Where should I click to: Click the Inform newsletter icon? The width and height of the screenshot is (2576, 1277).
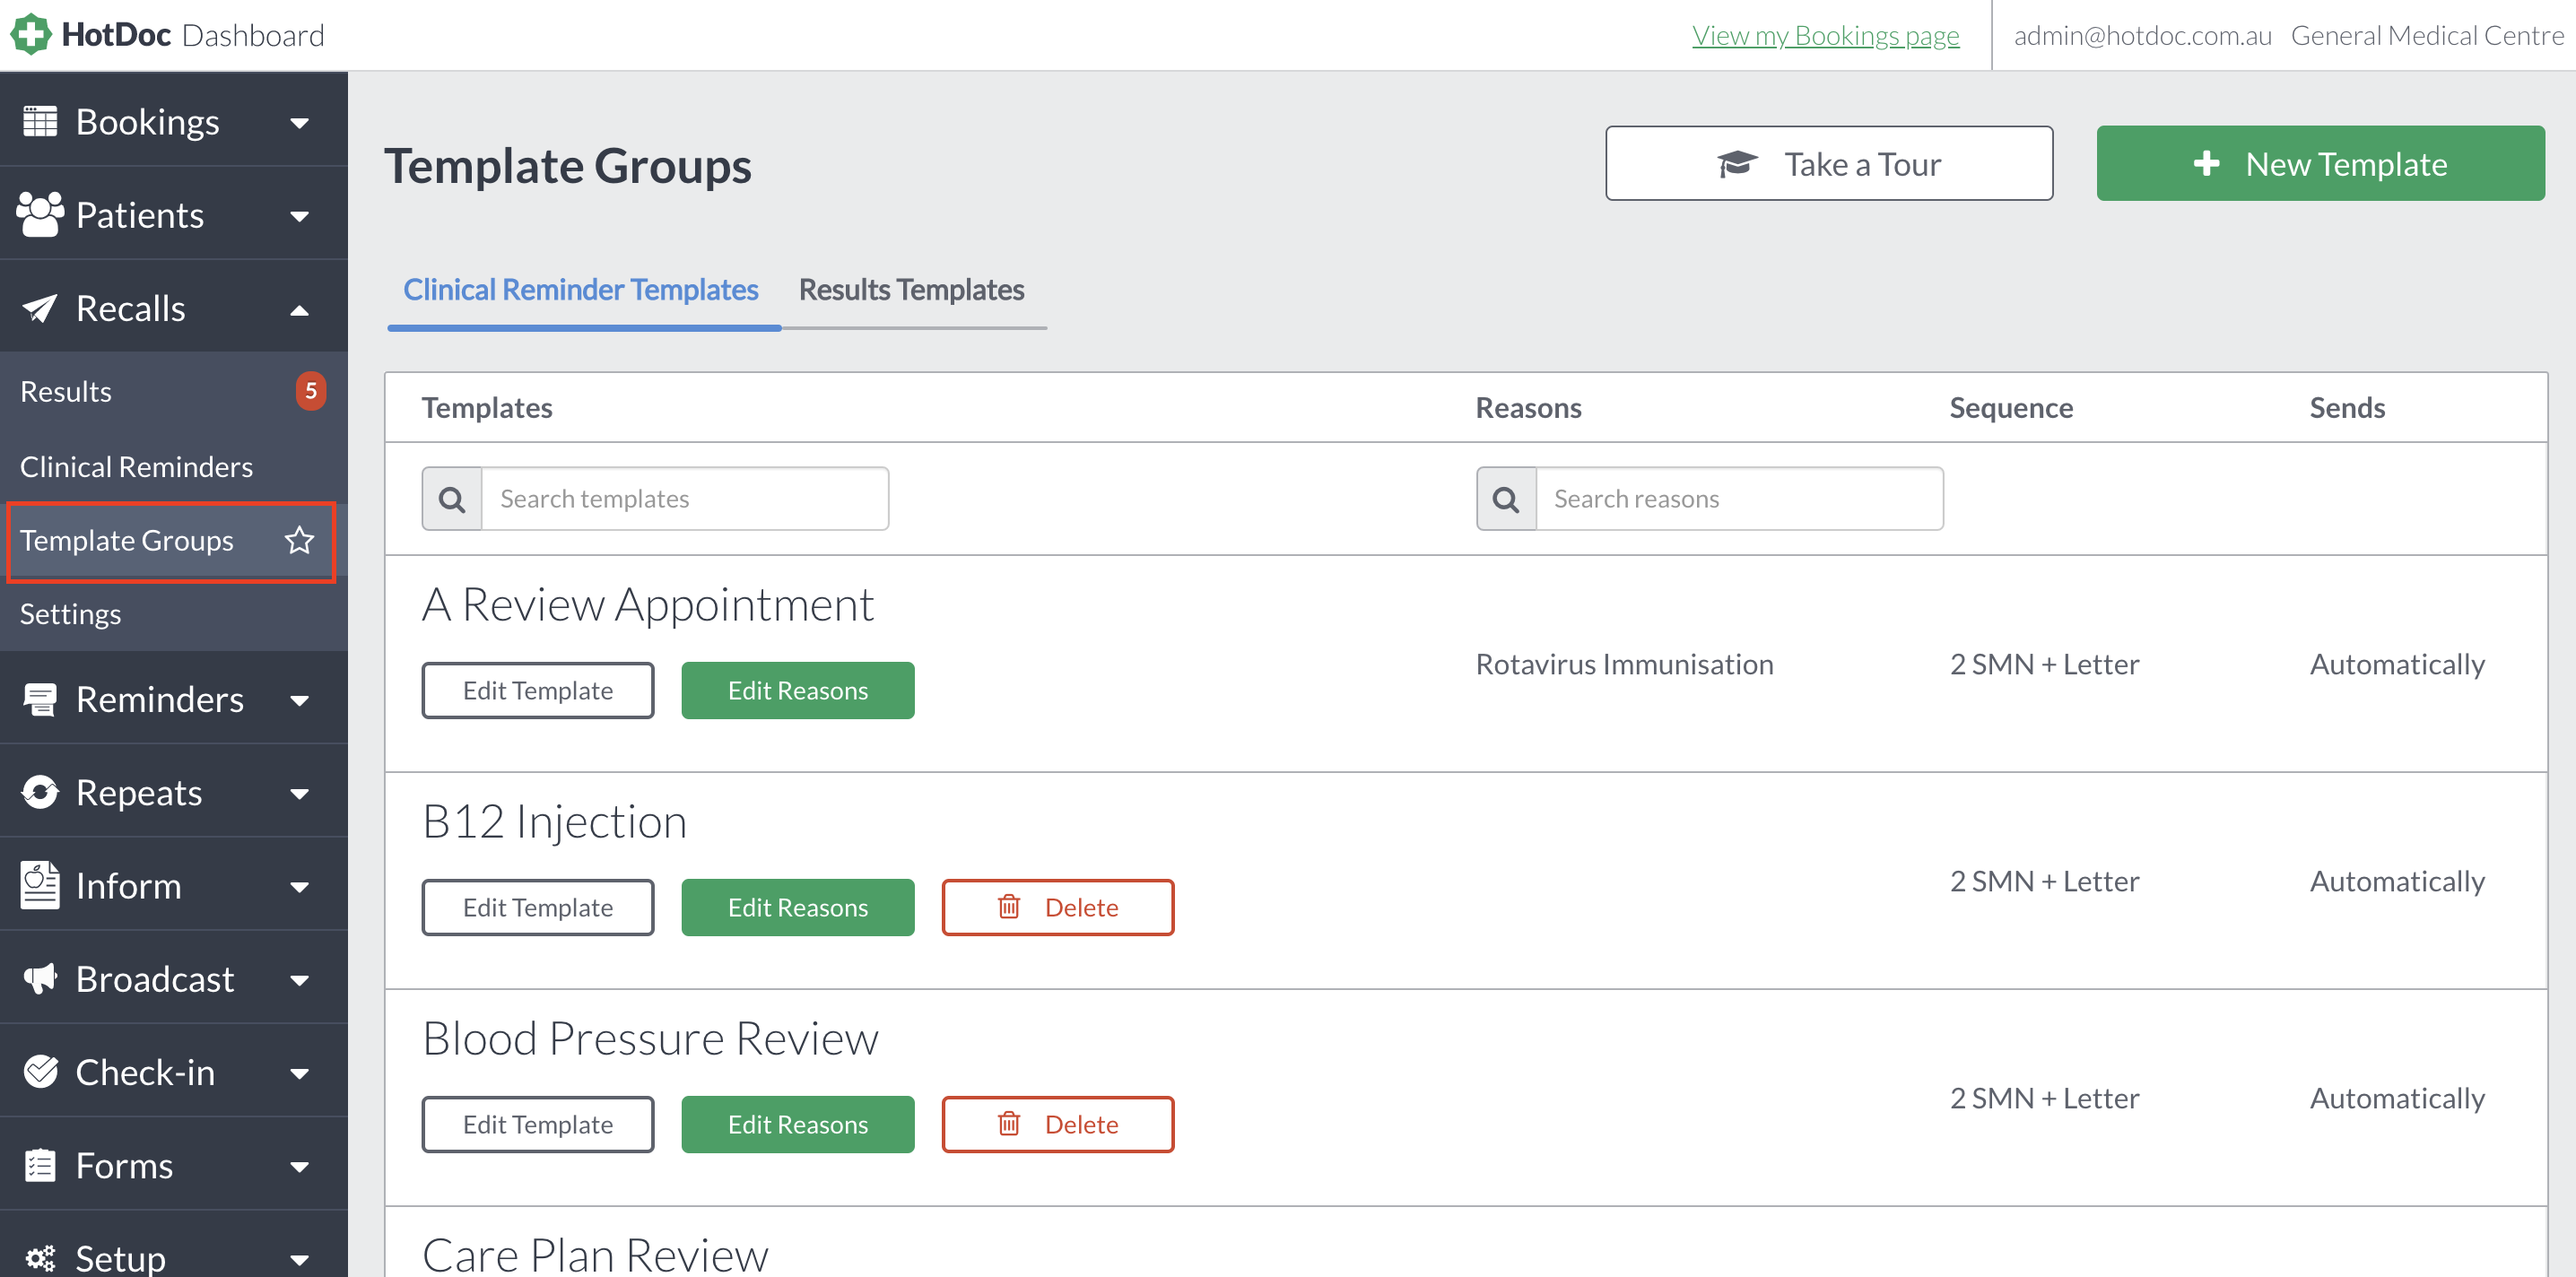click(x=40, y=885)
